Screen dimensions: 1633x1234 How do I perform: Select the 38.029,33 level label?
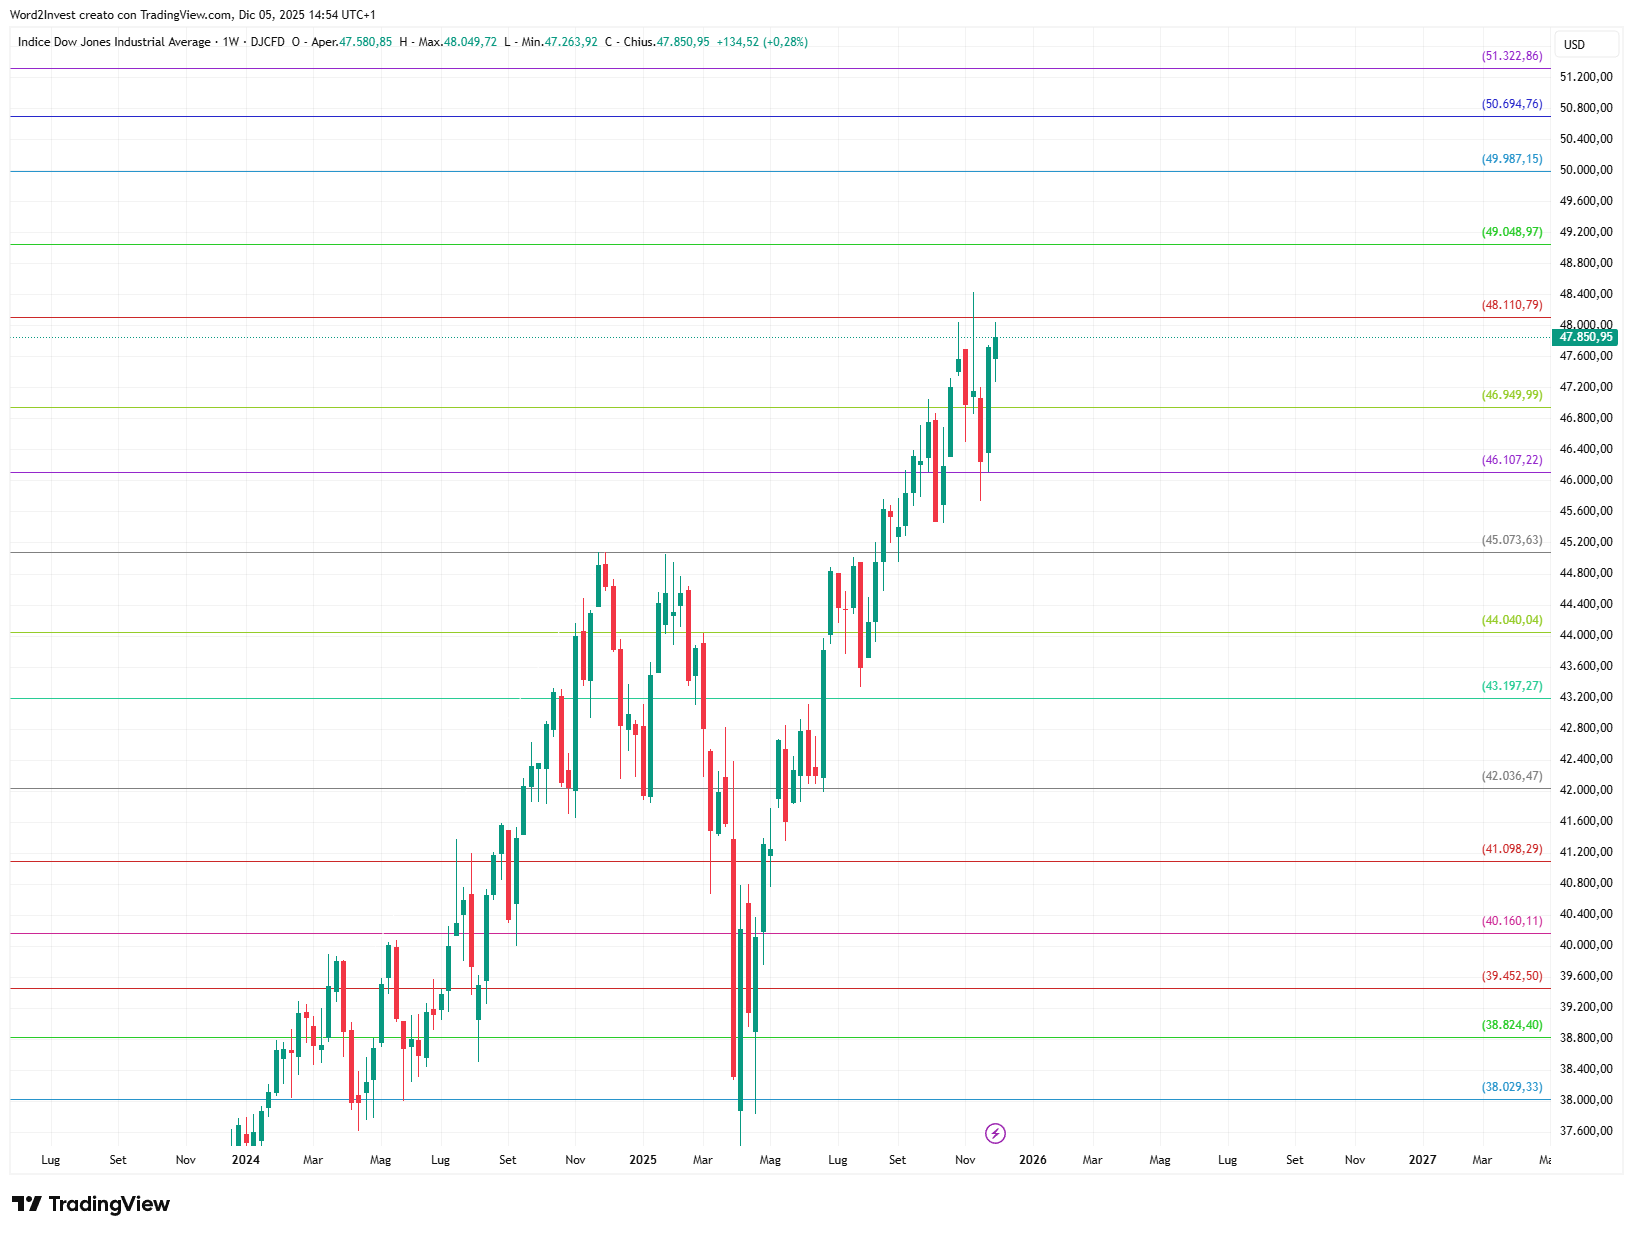1512,1087
